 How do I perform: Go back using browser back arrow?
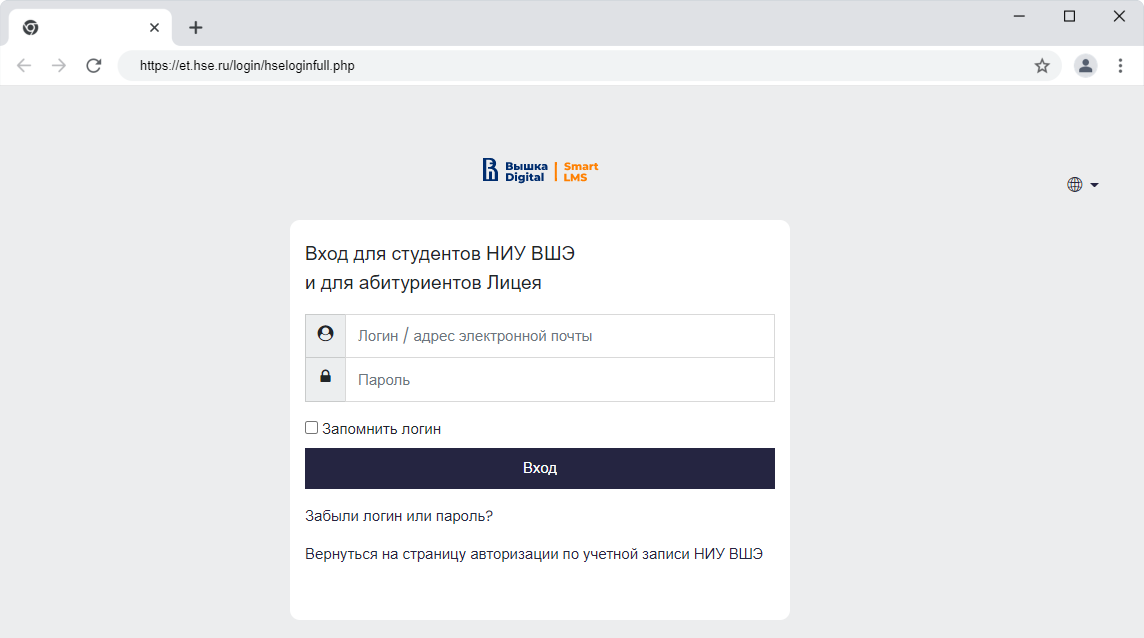(24, 66)
